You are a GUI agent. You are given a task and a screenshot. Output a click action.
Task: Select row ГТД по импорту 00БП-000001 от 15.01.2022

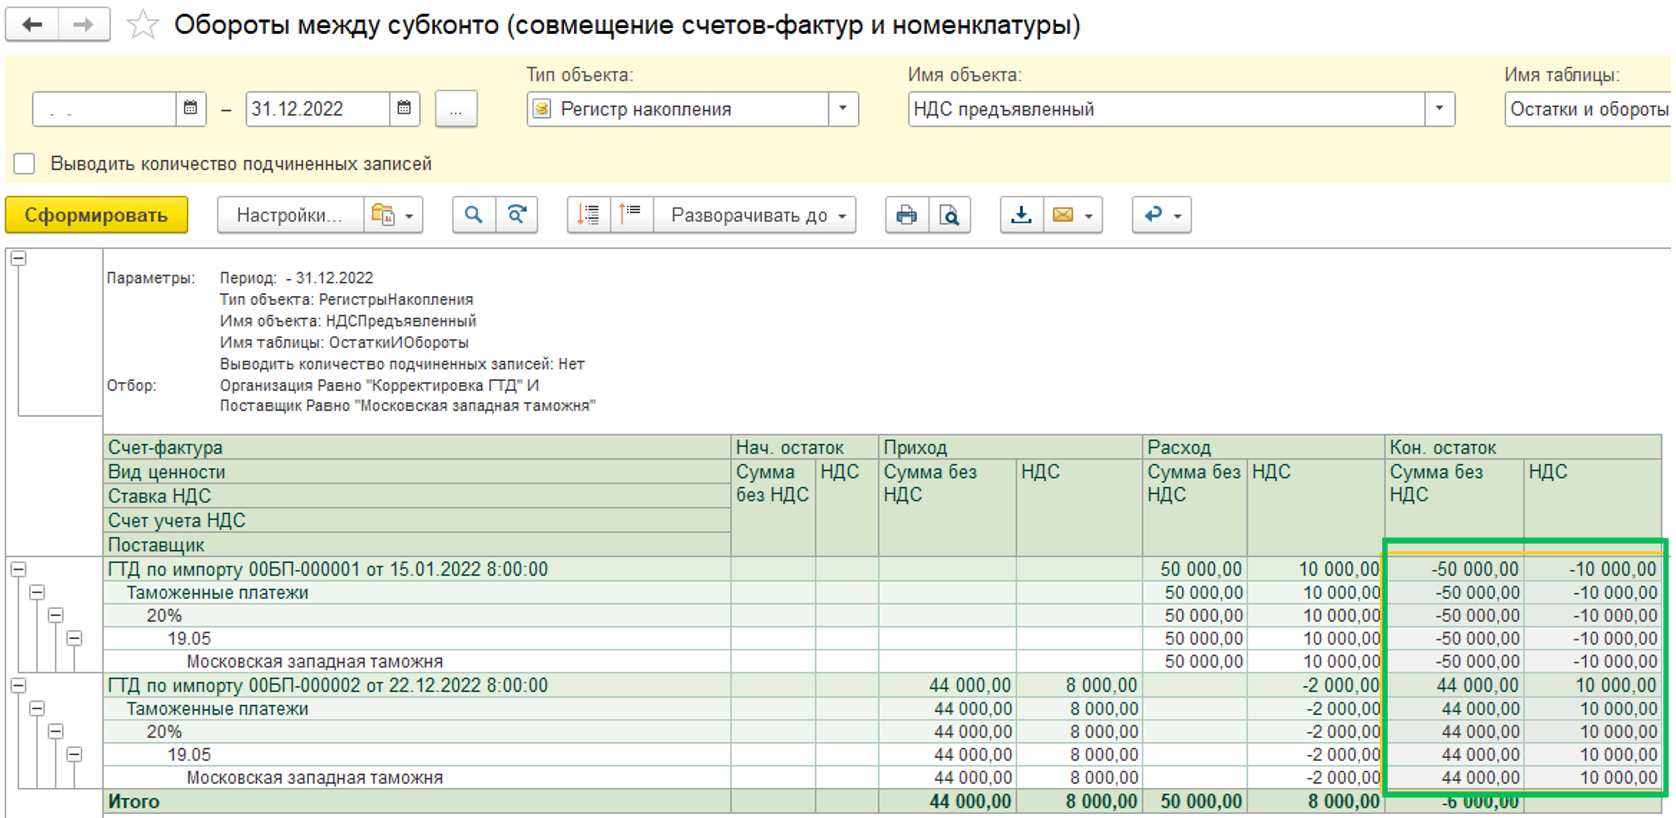pos(418,569)
